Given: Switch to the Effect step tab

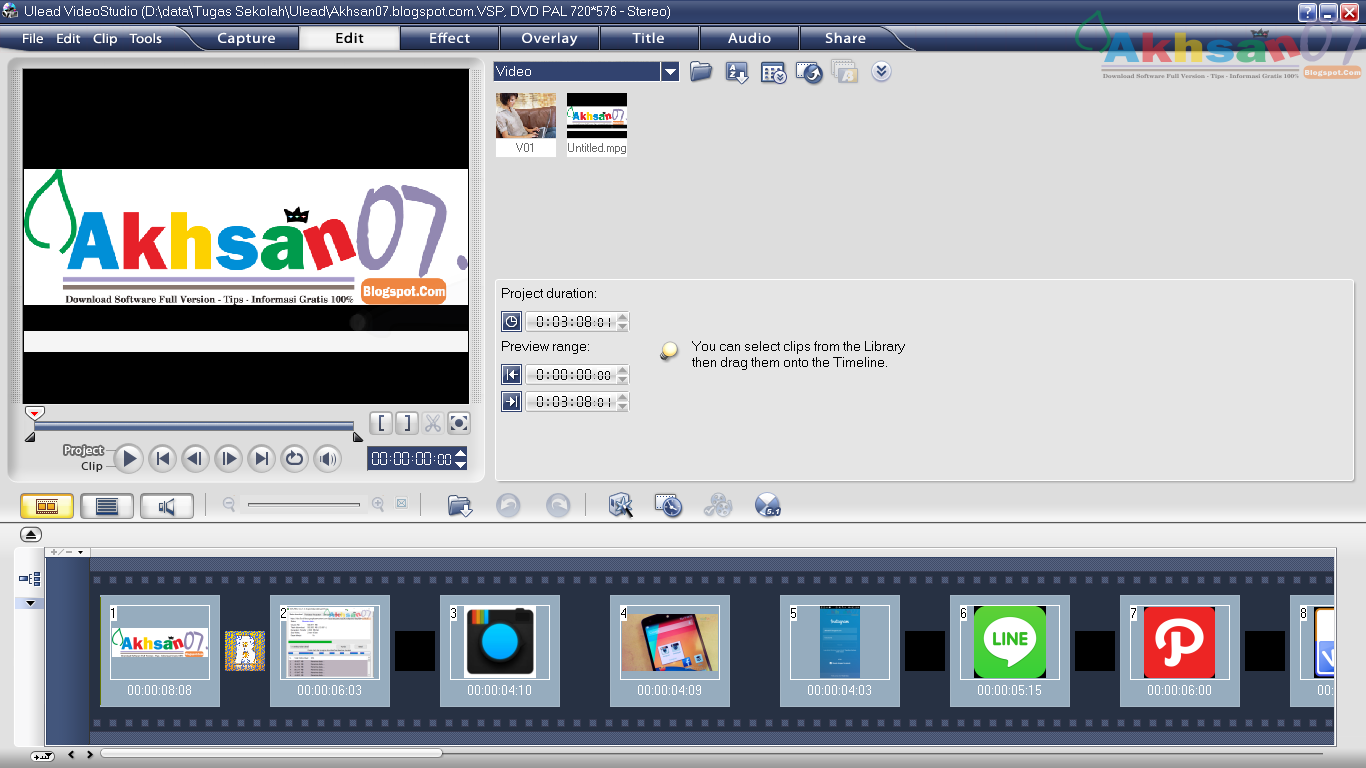Looking at the screenshot, I should click(450, 38).
